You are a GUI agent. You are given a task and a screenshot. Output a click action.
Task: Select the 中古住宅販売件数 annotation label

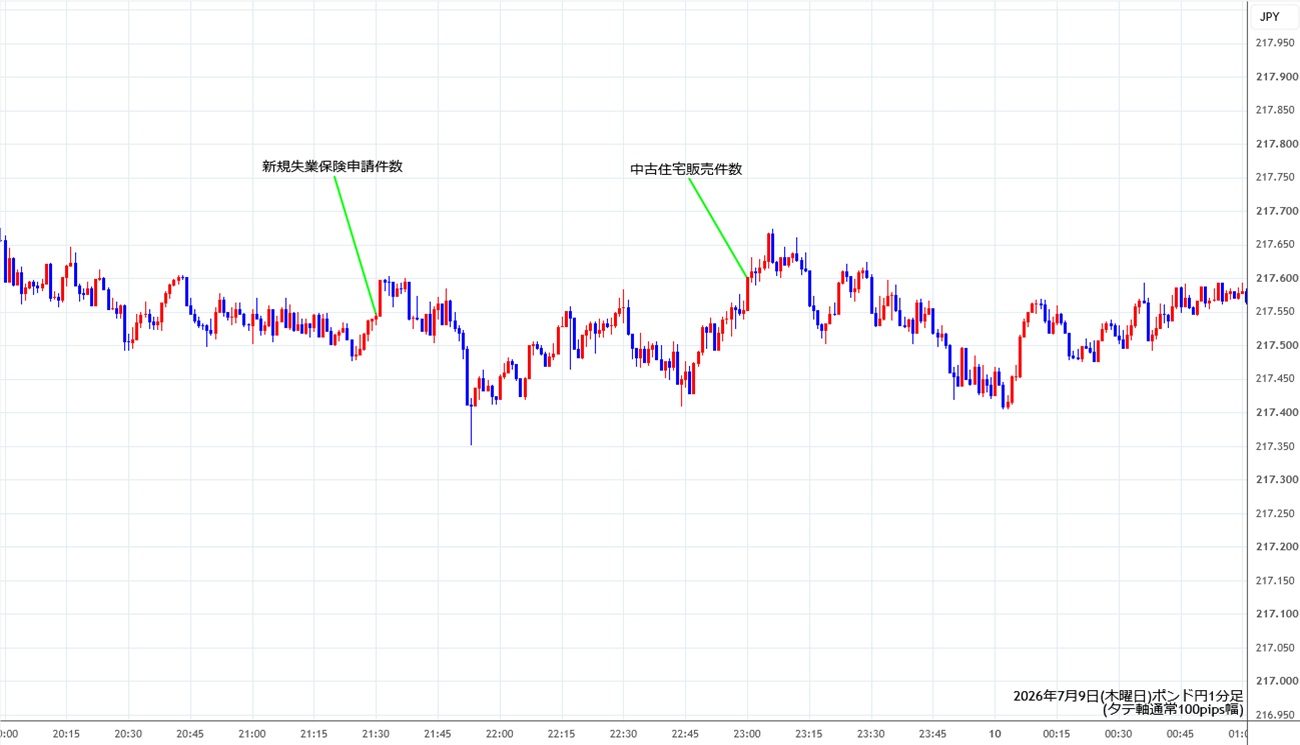pos(686,169)
